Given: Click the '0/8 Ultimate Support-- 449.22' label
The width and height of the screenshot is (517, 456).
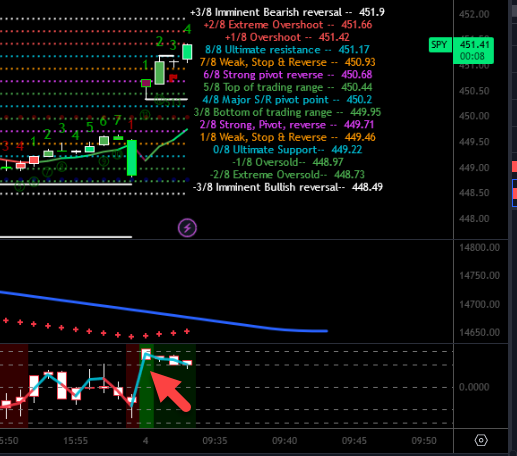Looking at the screenshot, I should 287,149.
